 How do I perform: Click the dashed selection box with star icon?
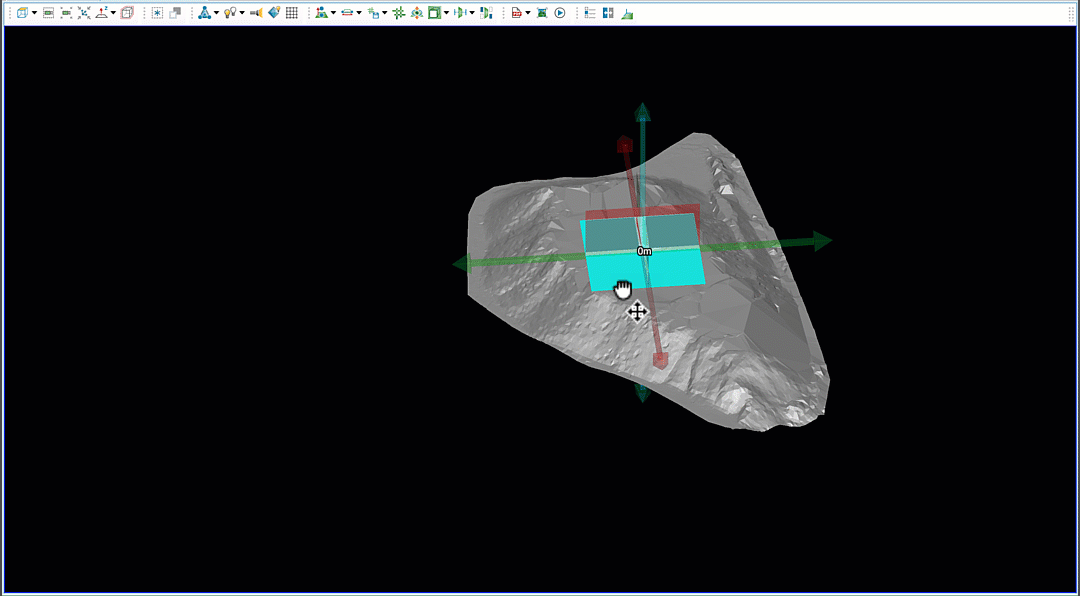157,13
